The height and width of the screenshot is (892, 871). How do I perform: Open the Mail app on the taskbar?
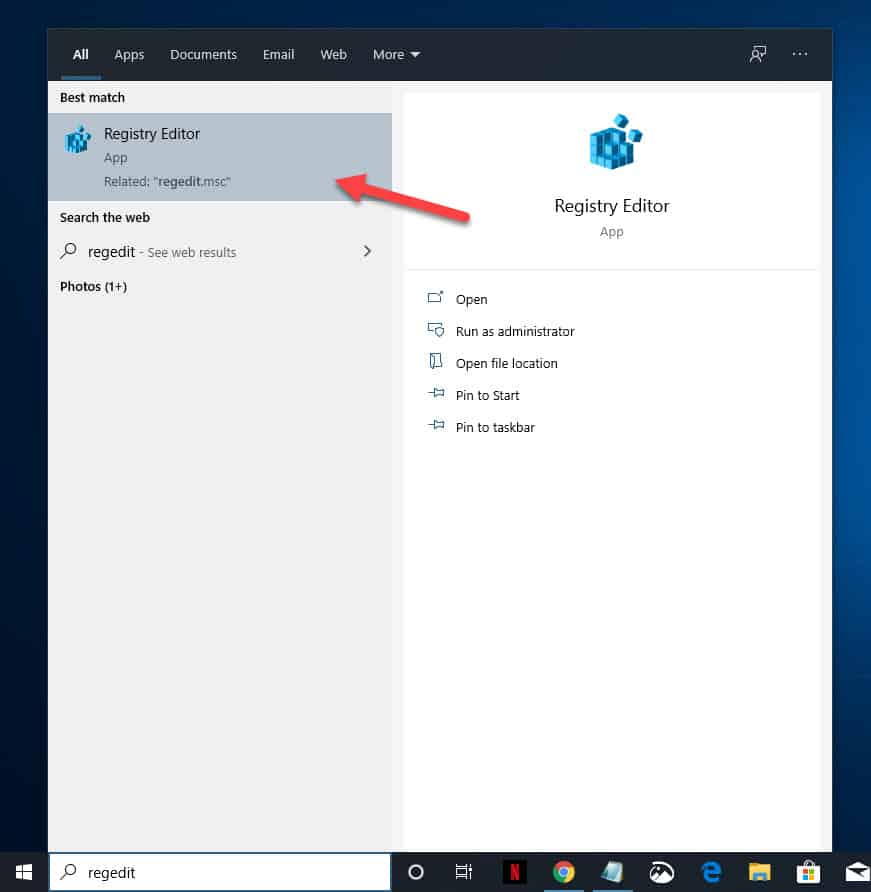tap(857, 872)
